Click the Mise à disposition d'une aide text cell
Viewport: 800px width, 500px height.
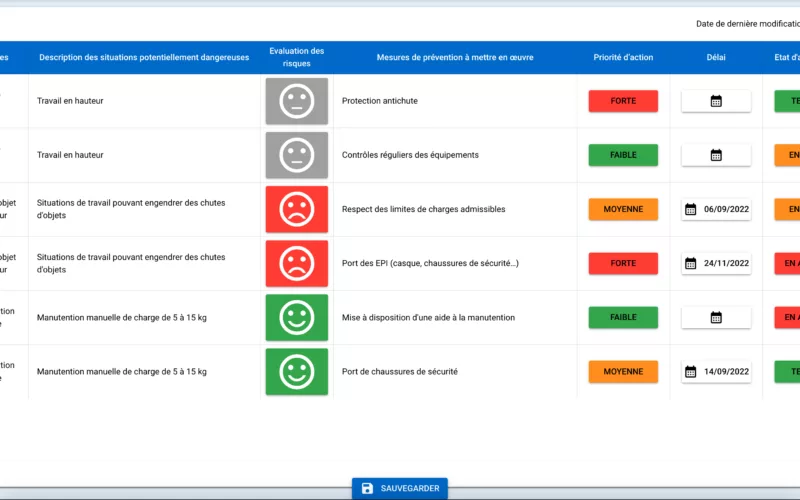click(428, 317)
